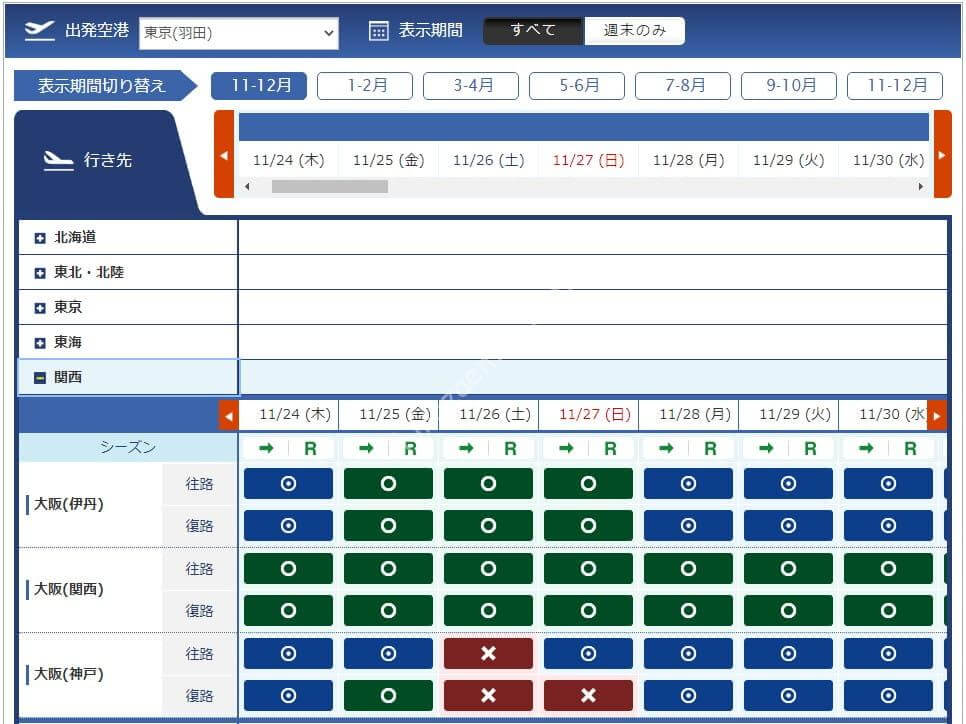The height and width of the screenshot is (724, 966).
Task: Switch to the highlighted 11-12月 period tab
Action: pyautogui.click(x=259, y=85)
